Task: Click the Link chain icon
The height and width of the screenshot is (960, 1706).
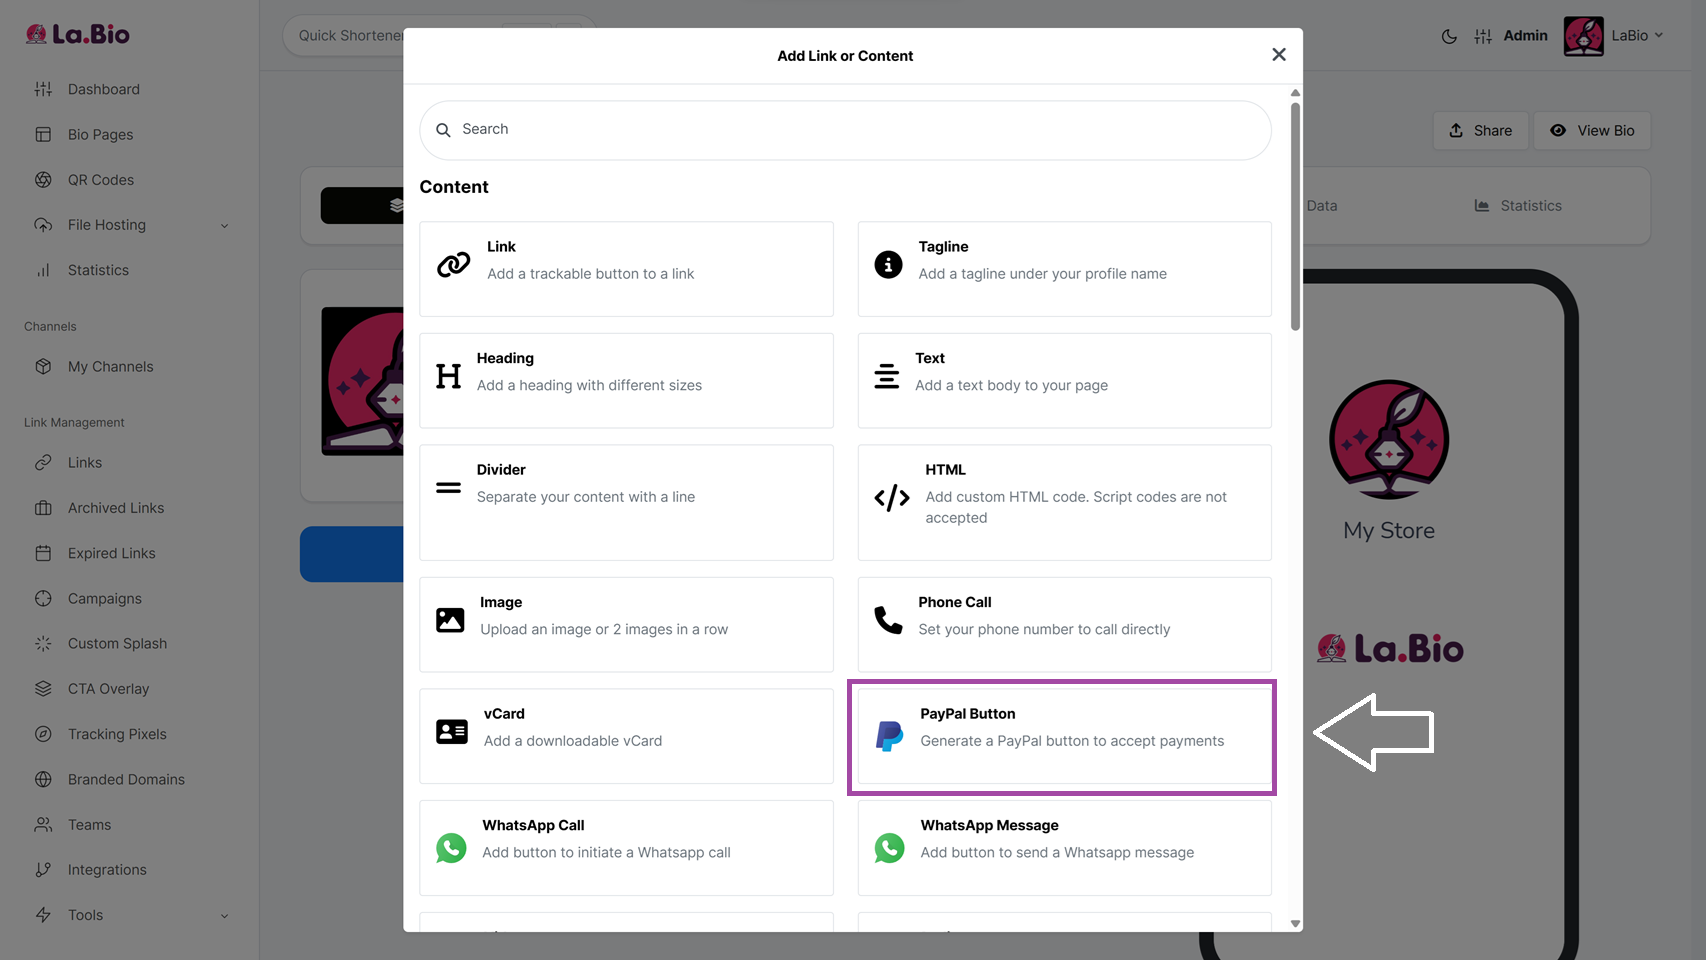Action: (x=453, y=264)
